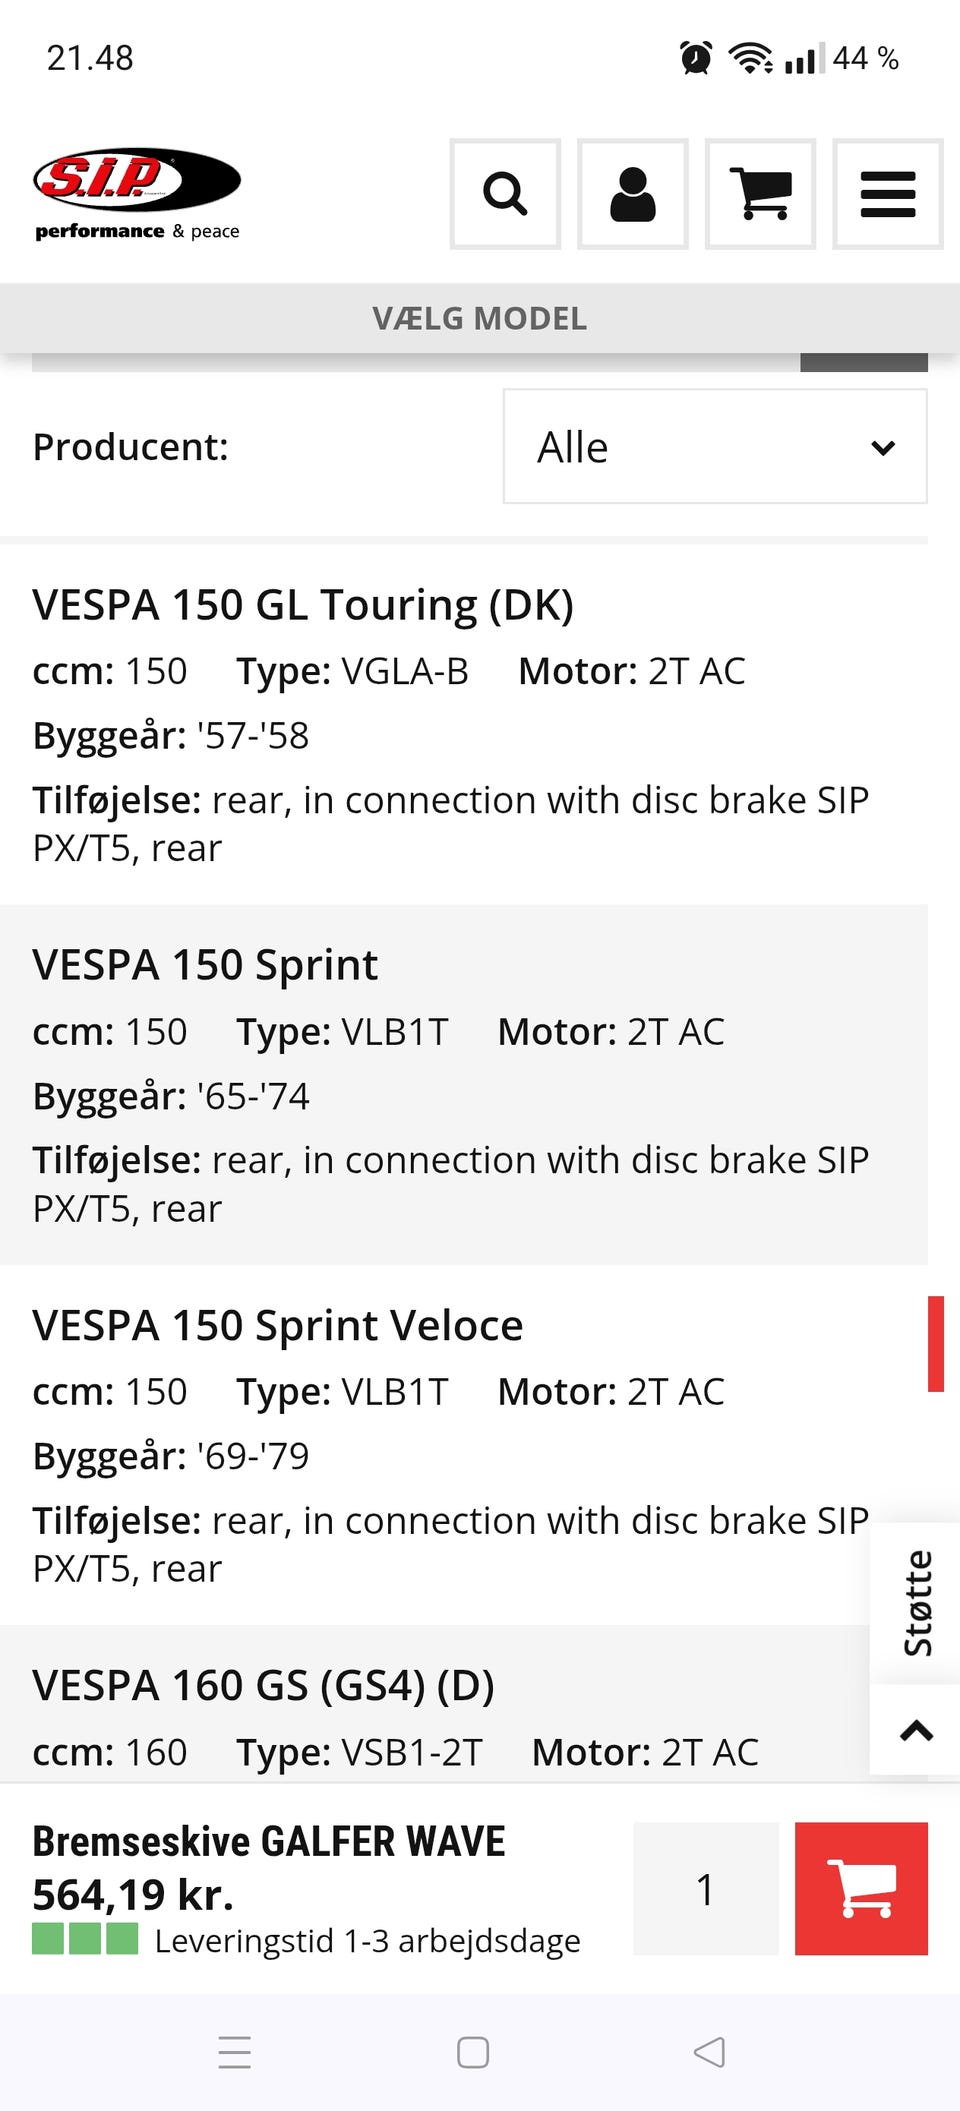The image size is (960, 2111).
Task: Open the shopping cart in header
Action: (760, 194)
